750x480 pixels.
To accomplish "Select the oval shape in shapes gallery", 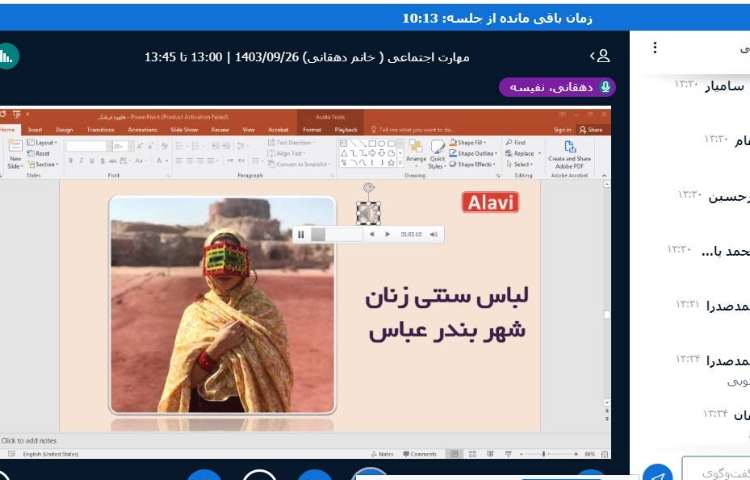I will point(382,143).
